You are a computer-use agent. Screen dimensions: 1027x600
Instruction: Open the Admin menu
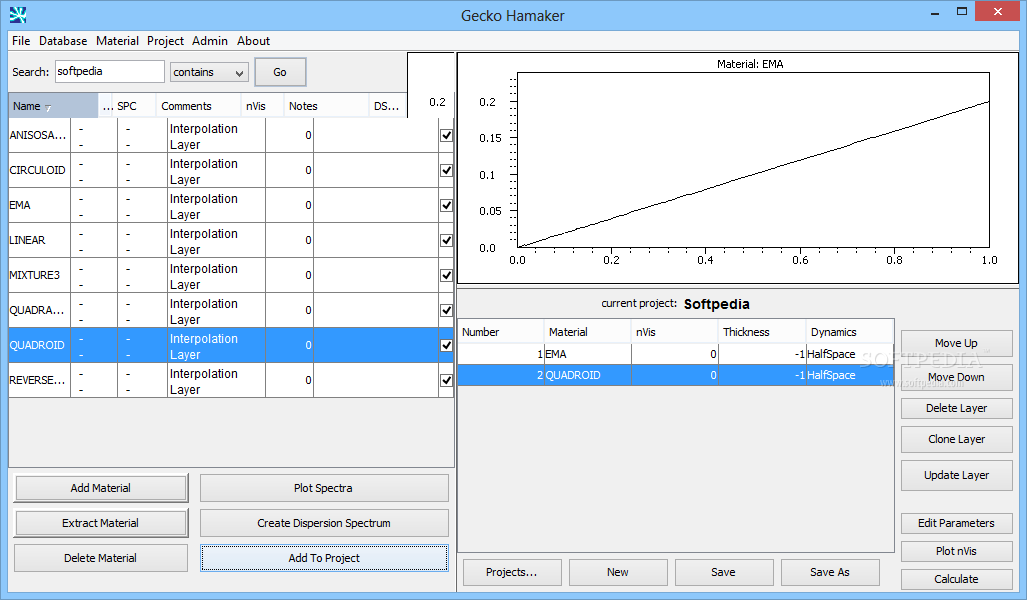pyautogui.click(x=210, y=41)
